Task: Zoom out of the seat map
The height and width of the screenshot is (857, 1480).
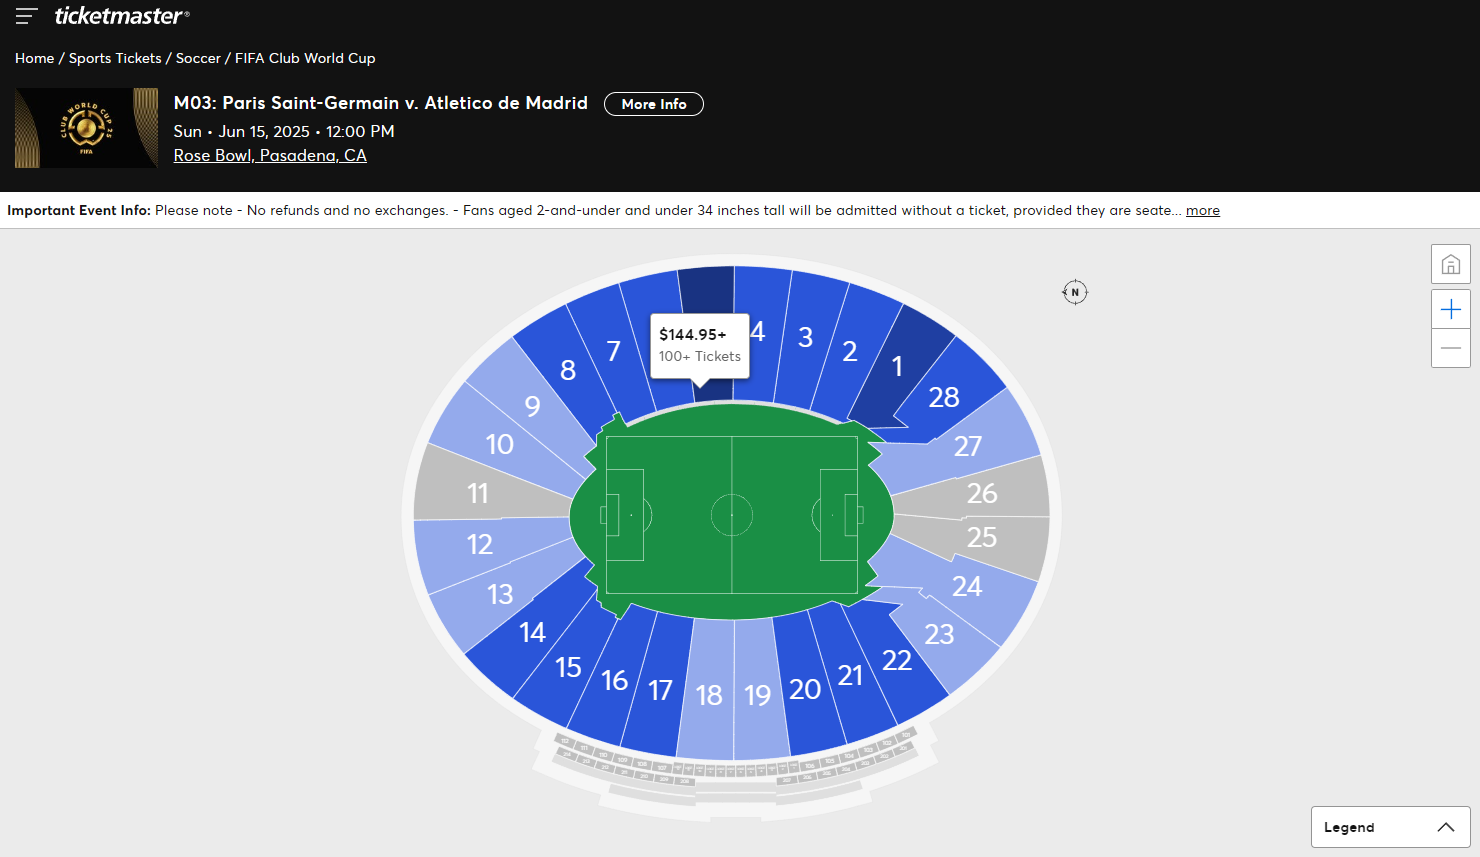Action: click(1450, 348)
